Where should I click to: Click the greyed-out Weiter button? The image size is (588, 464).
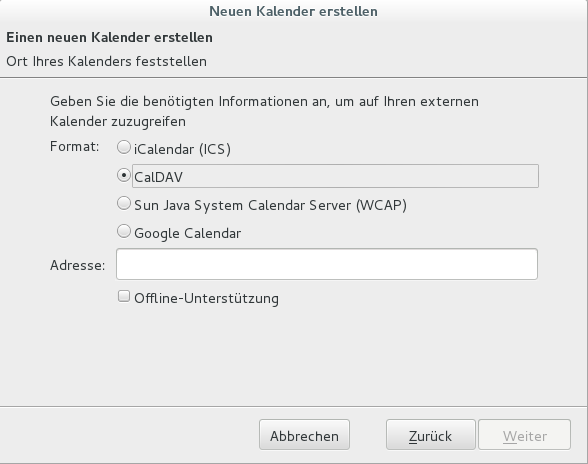(x=524, y=435)
